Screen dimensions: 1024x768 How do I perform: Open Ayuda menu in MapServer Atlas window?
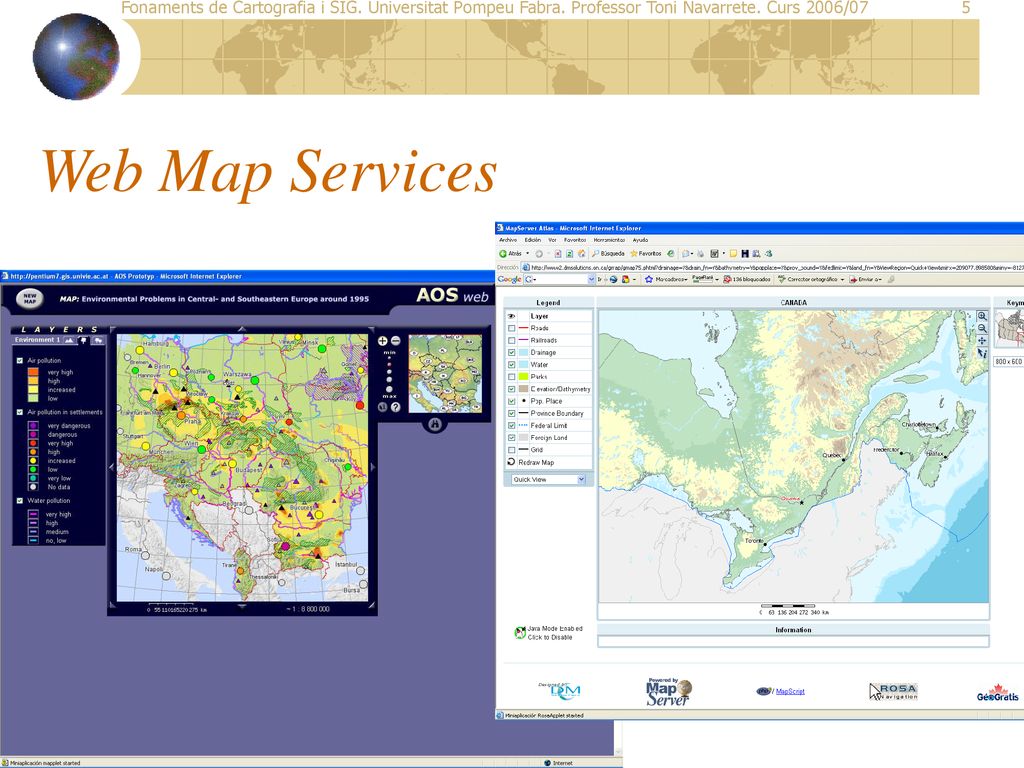640,240
